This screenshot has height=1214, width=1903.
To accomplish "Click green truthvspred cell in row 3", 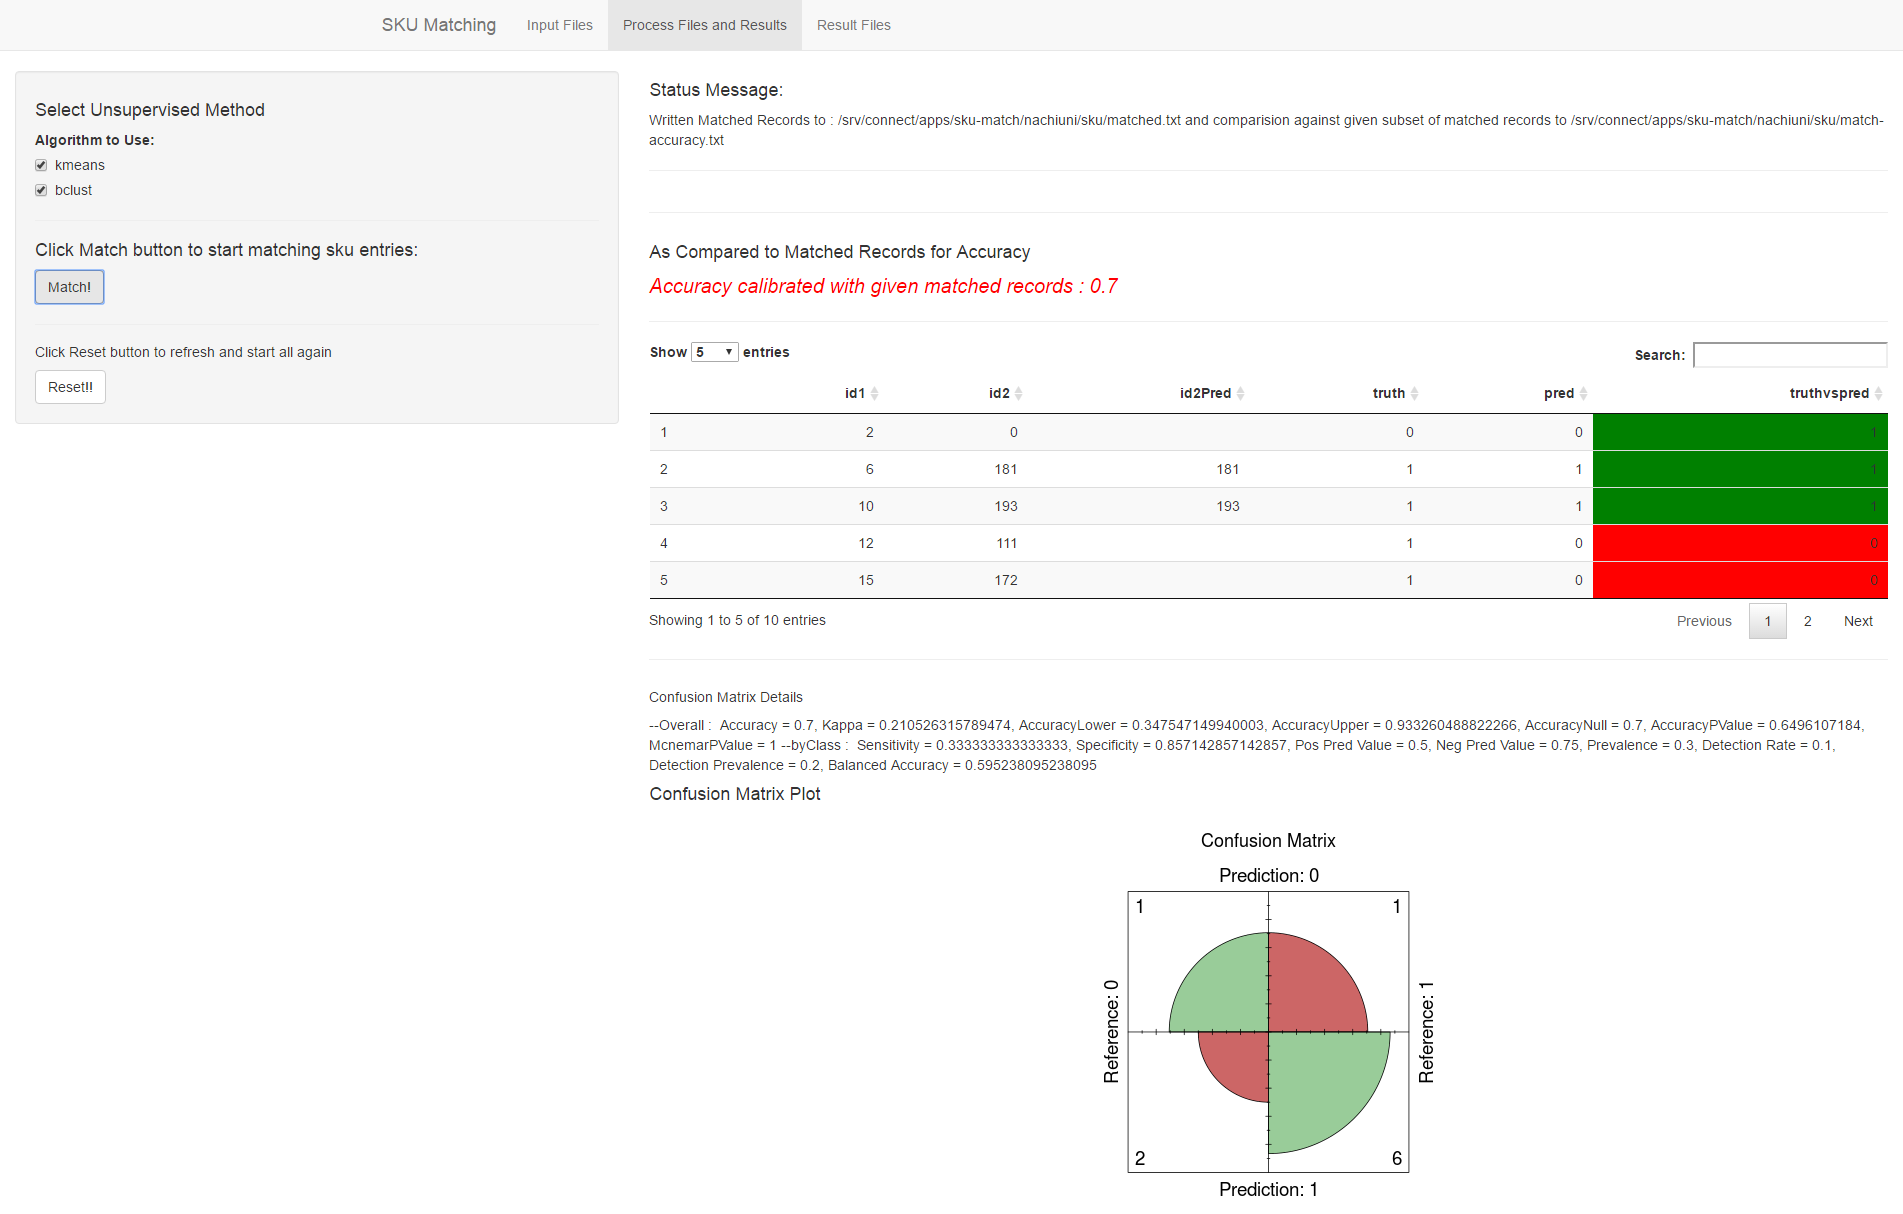I will tap(1740, 506).
